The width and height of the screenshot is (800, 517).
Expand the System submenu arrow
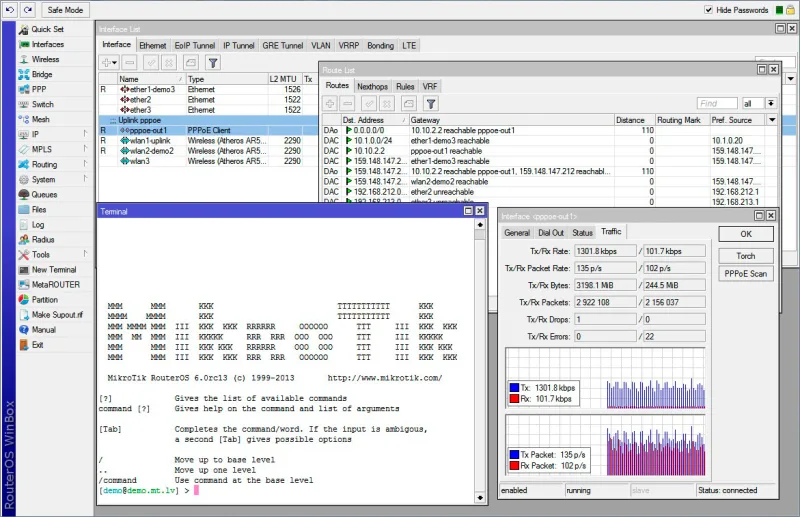coord(85,179)
